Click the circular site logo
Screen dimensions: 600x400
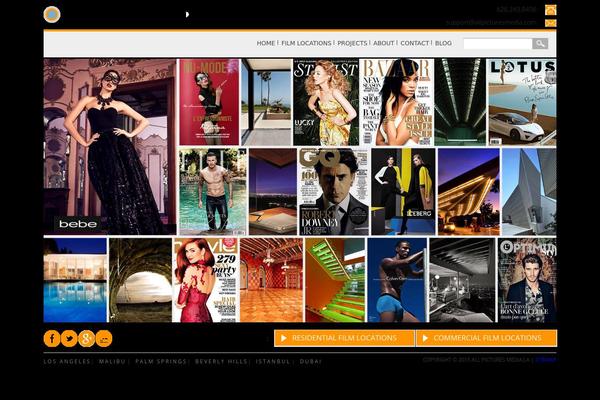click(x=52, y=15)
